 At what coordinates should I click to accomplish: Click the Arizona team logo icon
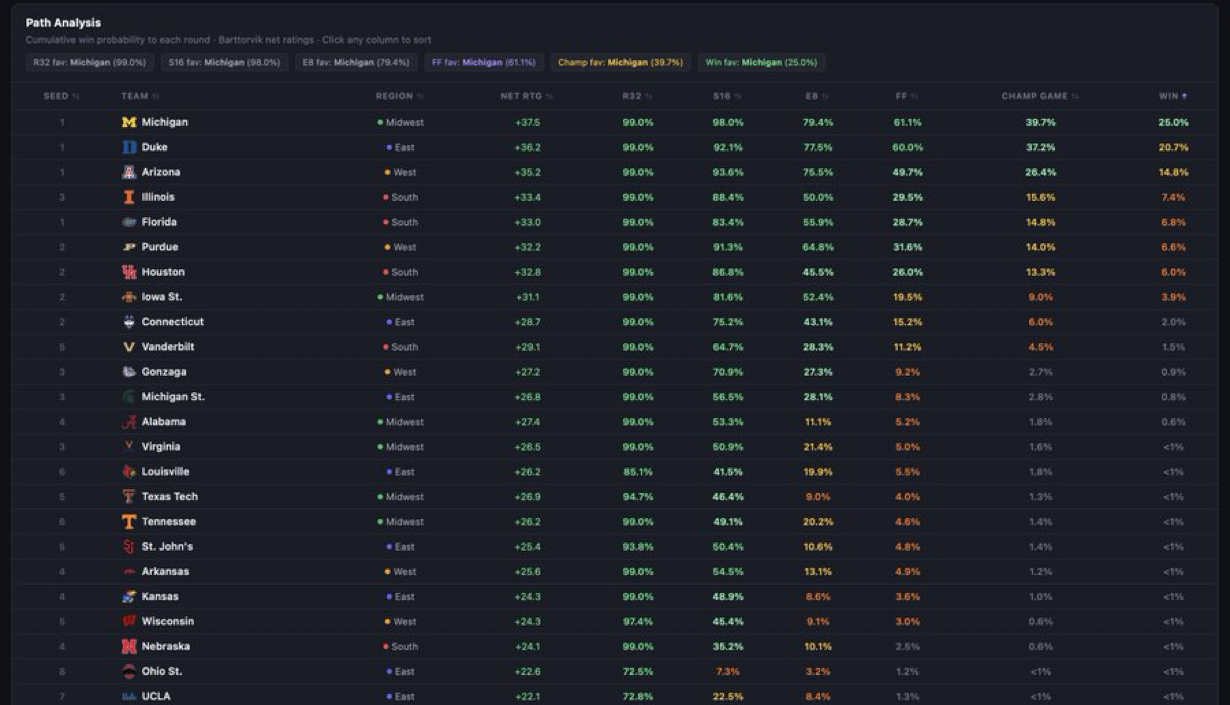(x=128, y=172)
